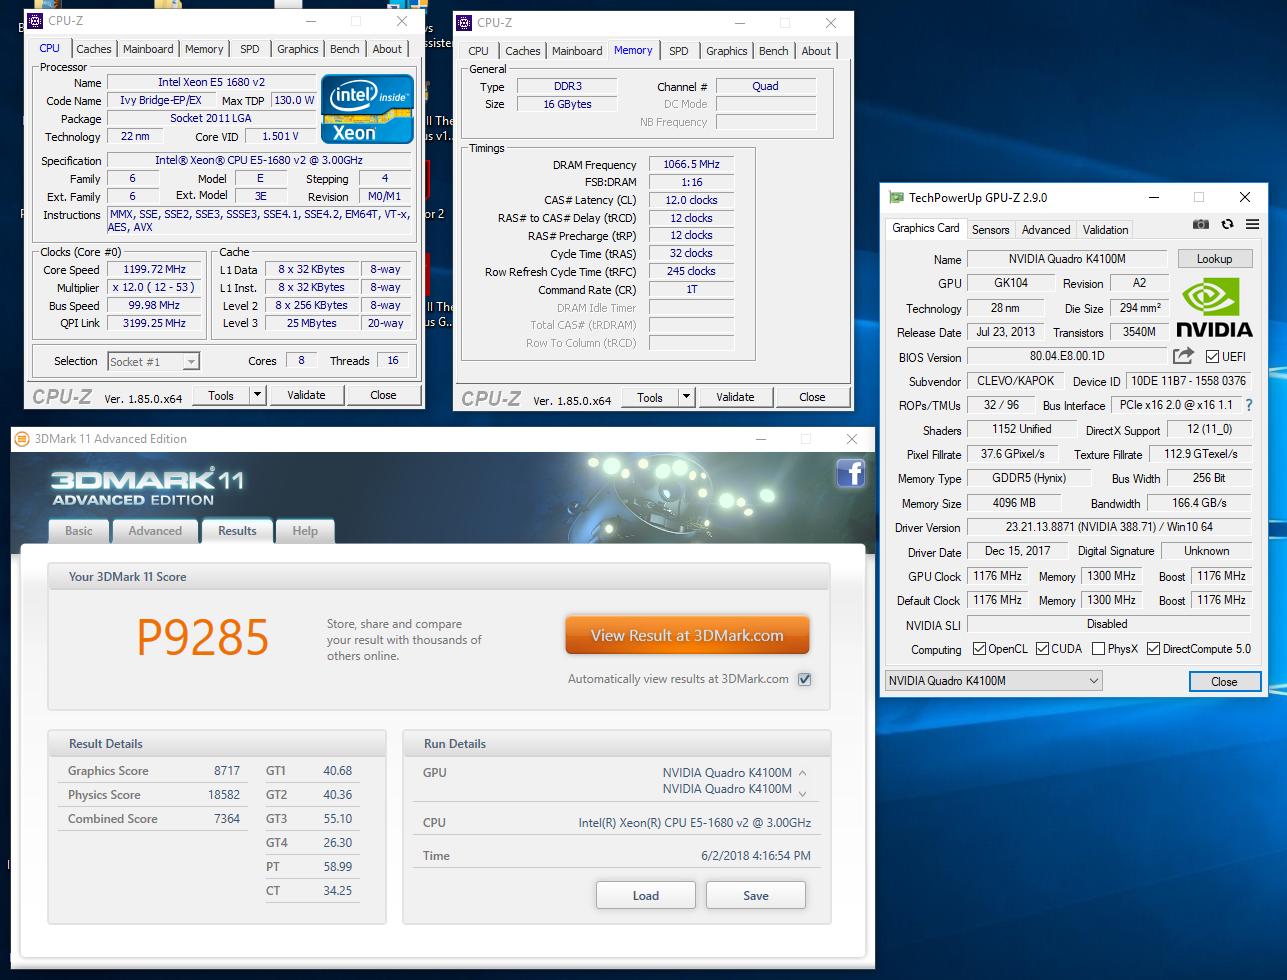Screen dimensions: 1287x980
Task: Click the Combined Score value 7364
Action: pyautogui.click(x=227, y=819)
